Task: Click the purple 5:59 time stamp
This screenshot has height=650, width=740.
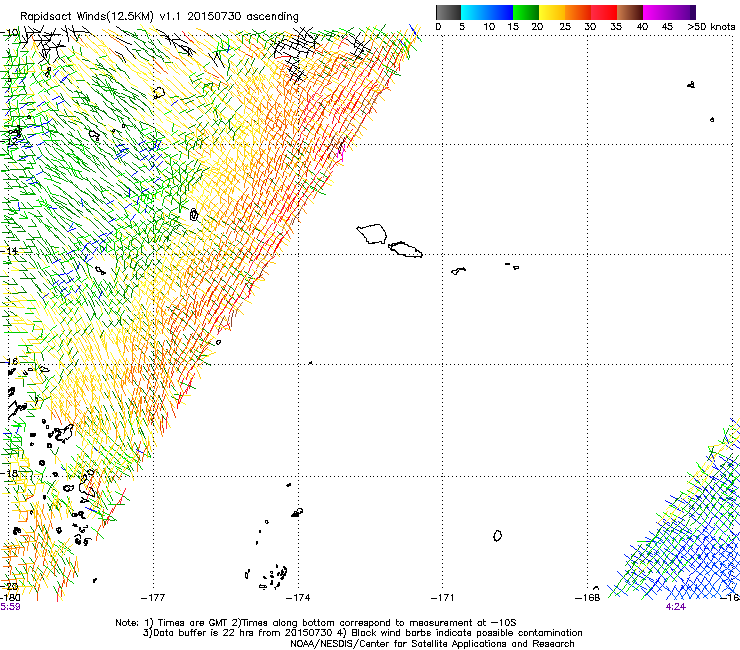Action: click(x=10, y=607)
